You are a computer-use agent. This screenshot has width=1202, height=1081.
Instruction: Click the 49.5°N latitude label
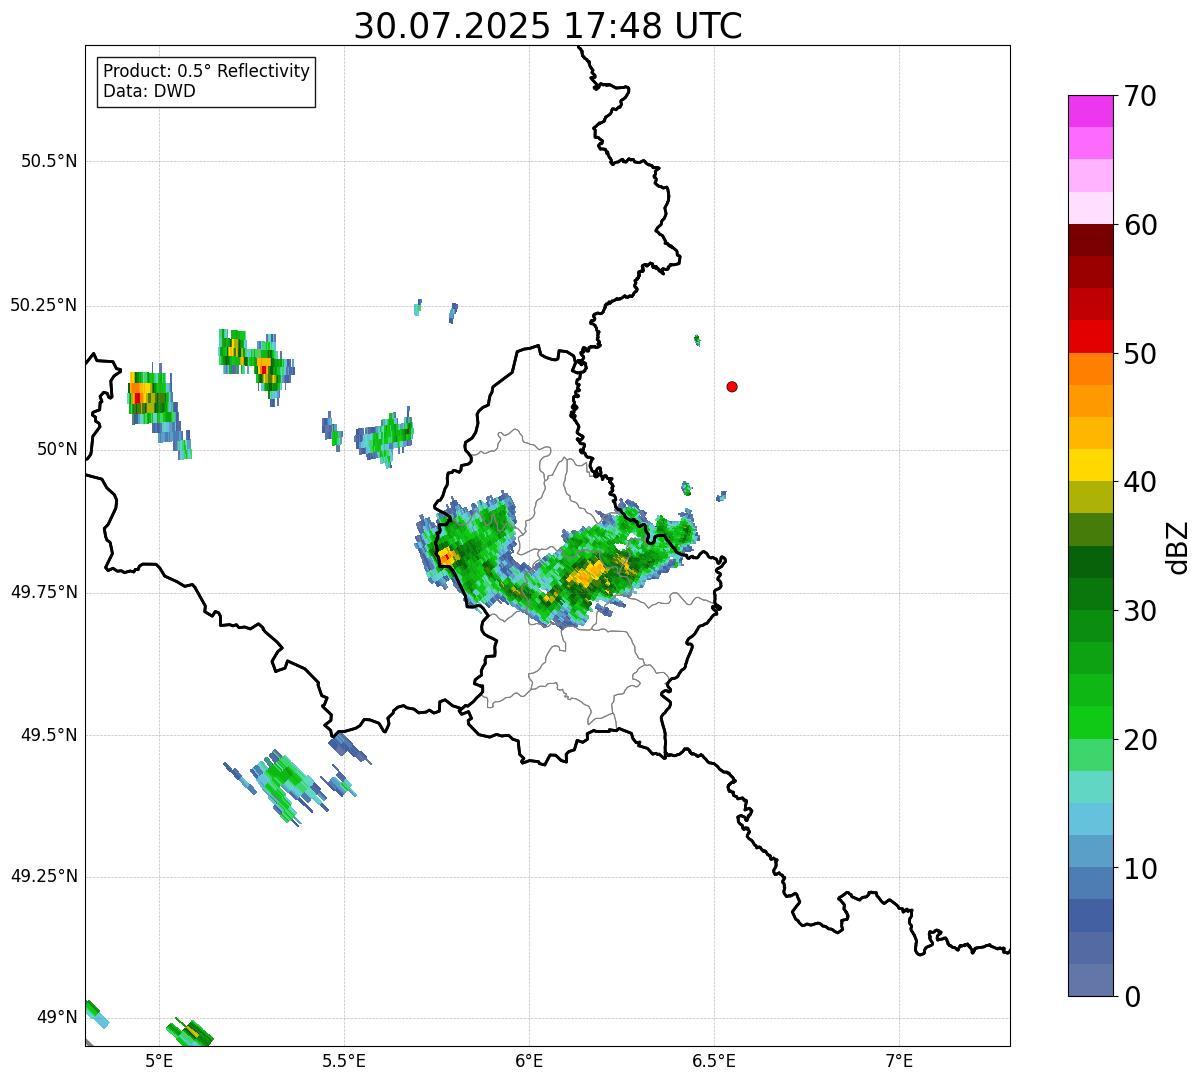point(48,735)
